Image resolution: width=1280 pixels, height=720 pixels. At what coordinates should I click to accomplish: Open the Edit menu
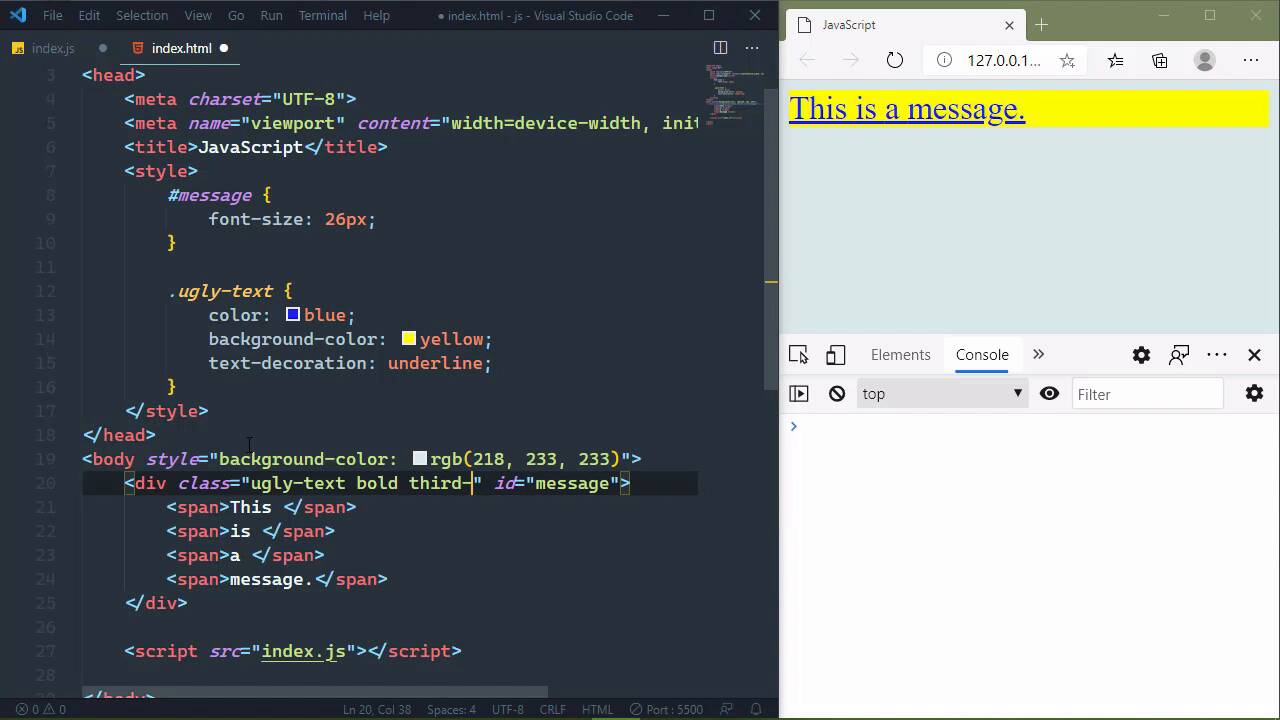[89, 16]
